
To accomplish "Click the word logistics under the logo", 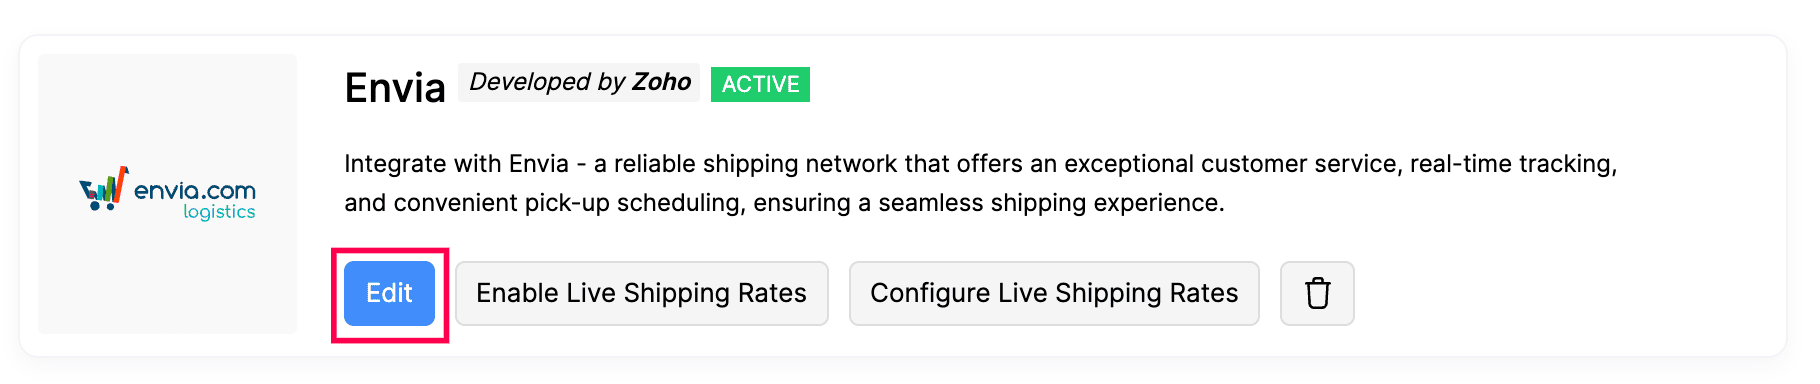I will tap(219, 212).
